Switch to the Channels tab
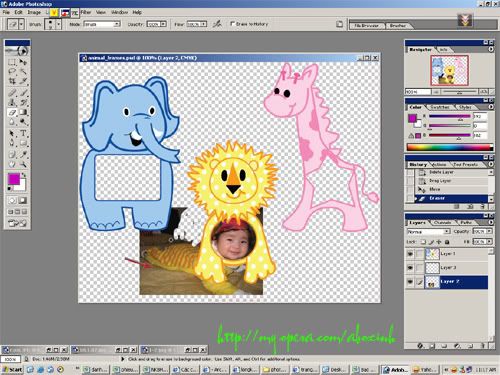The height and width of the screenshot is (375, 500). [442, 222]
